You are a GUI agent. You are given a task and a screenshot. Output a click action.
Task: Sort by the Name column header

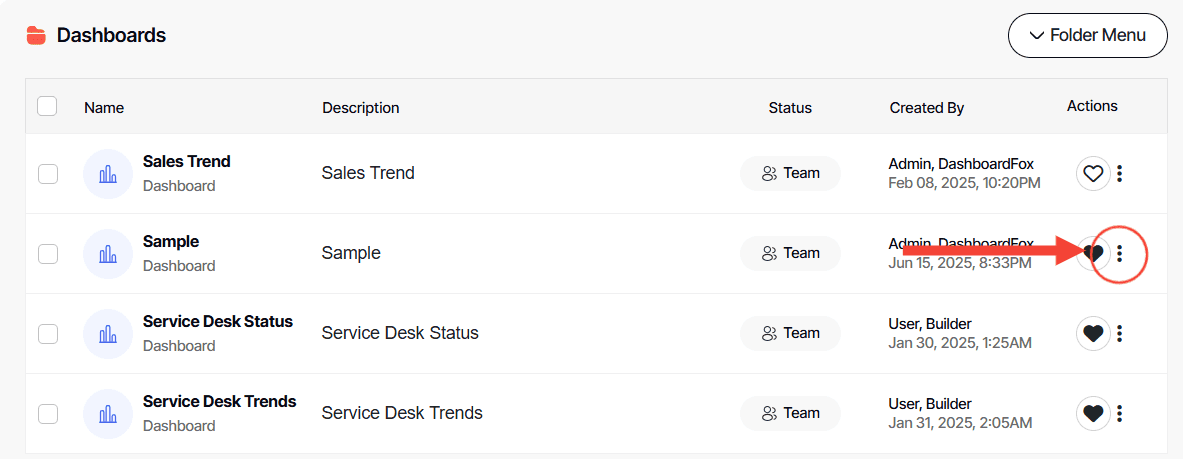pyautogui.click(x=104, y=108)
